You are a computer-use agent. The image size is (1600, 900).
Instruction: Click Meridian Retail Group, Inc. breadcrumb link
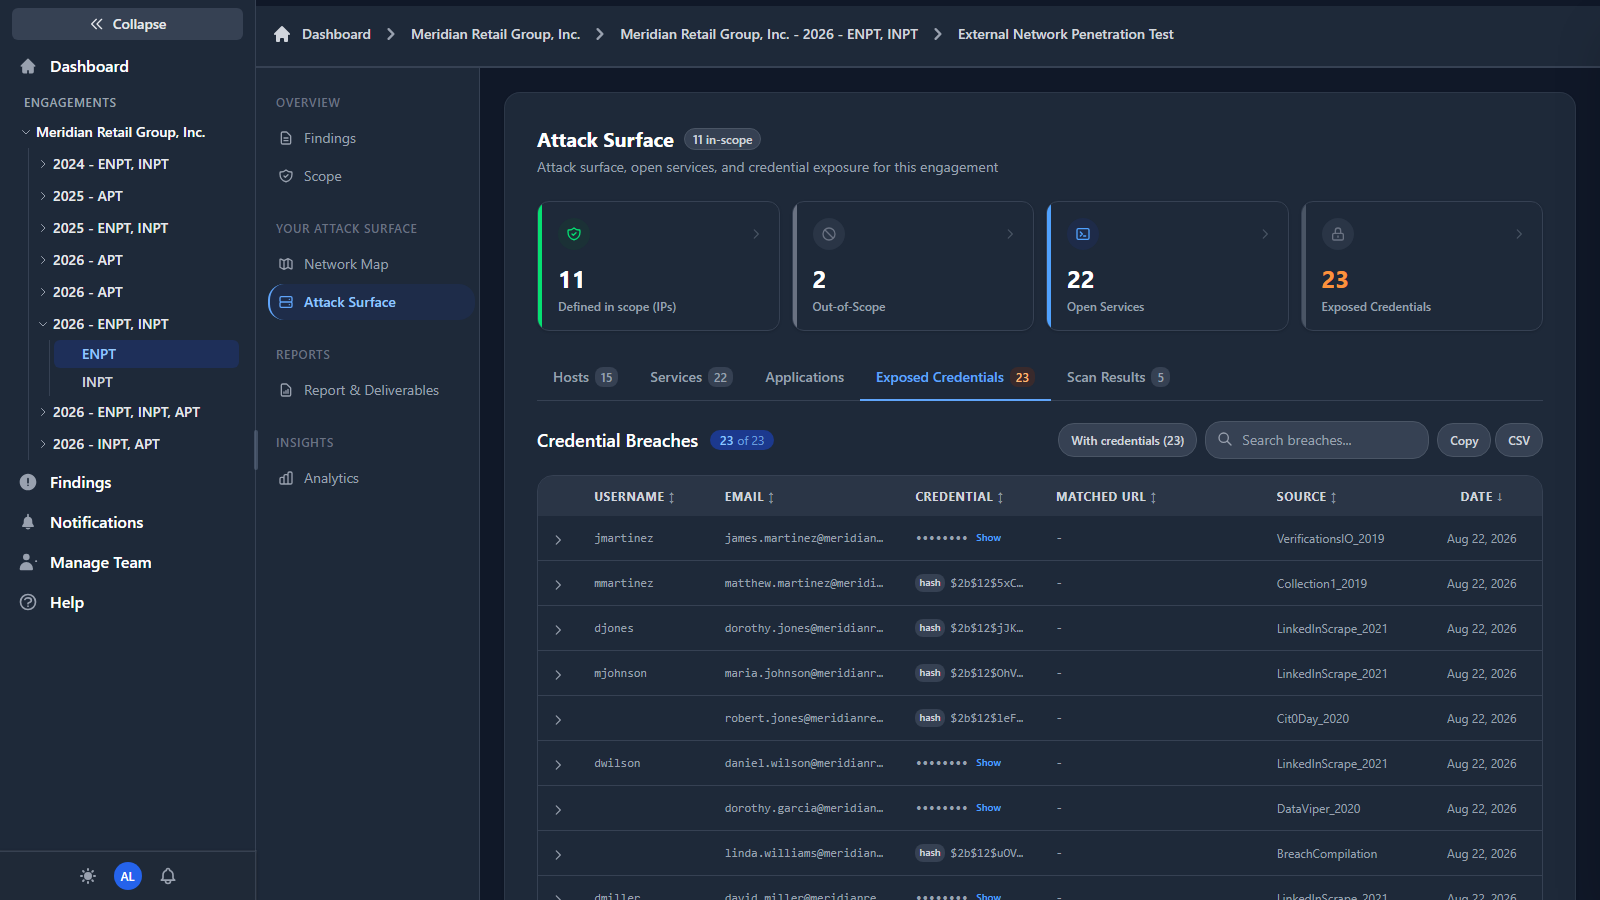[495, 34]
